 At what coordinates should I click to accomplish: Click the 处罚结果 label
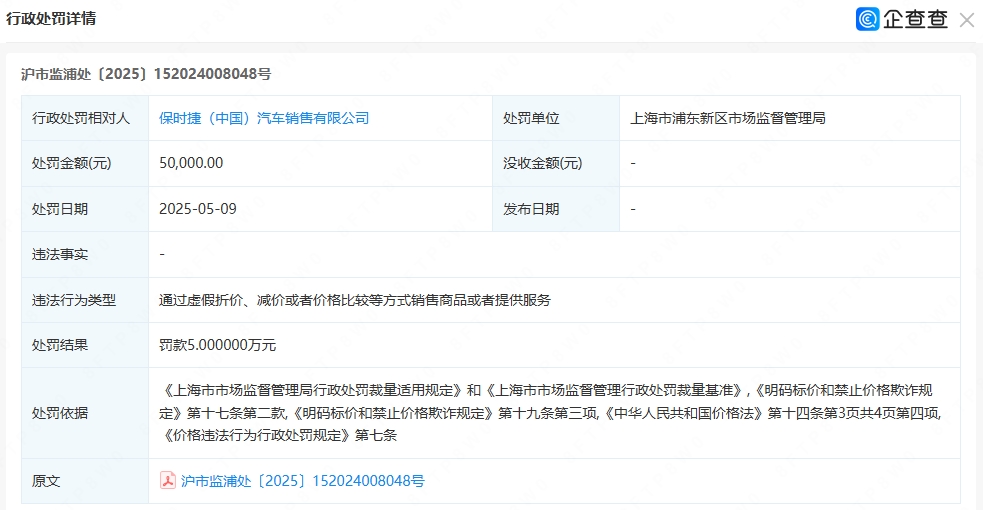[60, 345]
